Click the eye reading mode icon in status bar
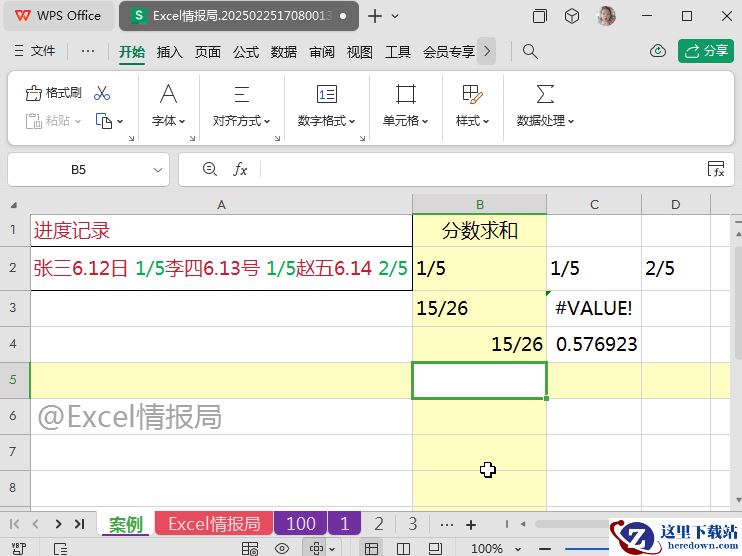This screenshot has width=742, height=556. point(282,548)
